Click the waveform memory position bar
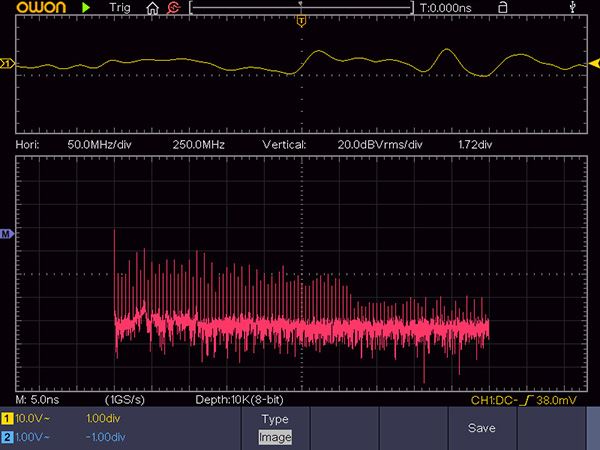 (x=301, y=8)
